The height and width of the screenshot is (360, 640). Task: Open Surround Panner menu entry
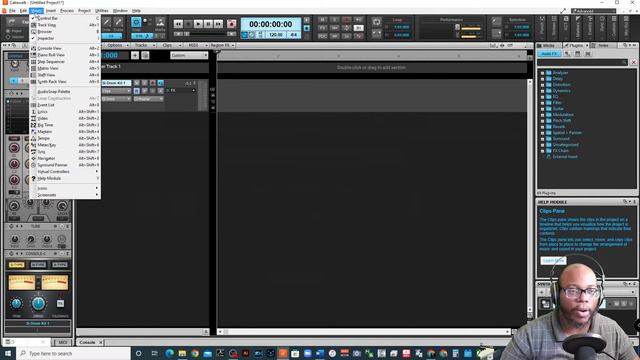tap(65, 165)
